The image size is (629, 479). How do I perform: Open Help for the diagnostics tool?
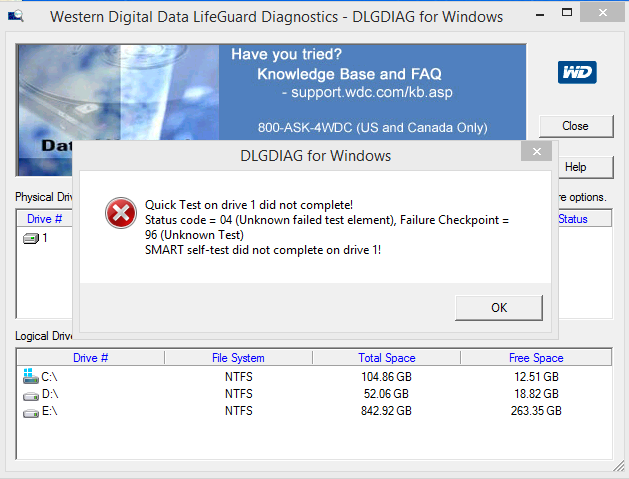pos(575,167)
